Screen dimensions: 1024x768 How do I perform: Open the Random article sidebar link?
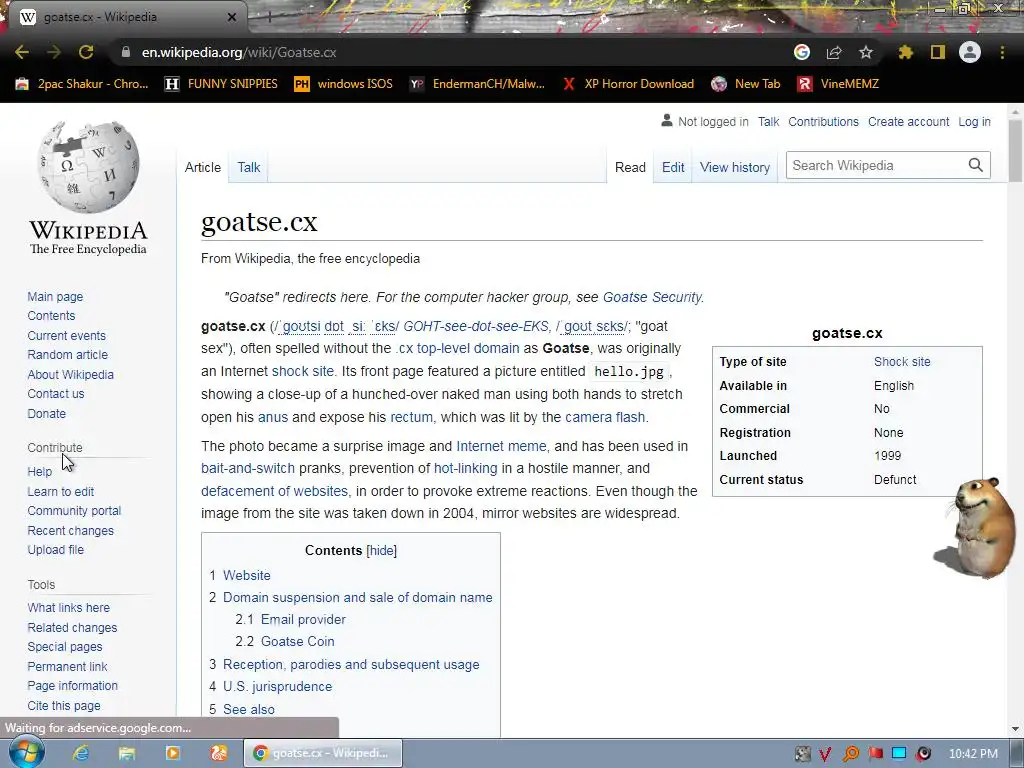point(67,355)
